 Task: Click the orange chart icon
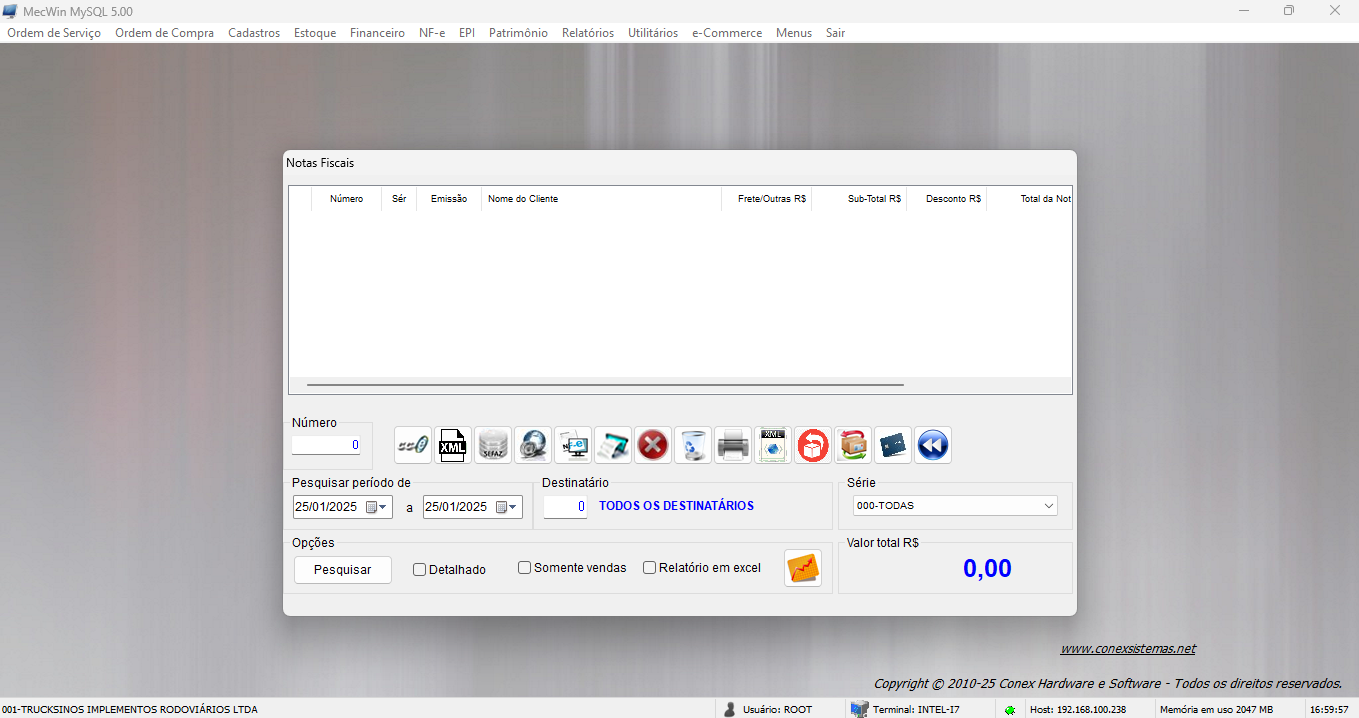click(803, 568)
